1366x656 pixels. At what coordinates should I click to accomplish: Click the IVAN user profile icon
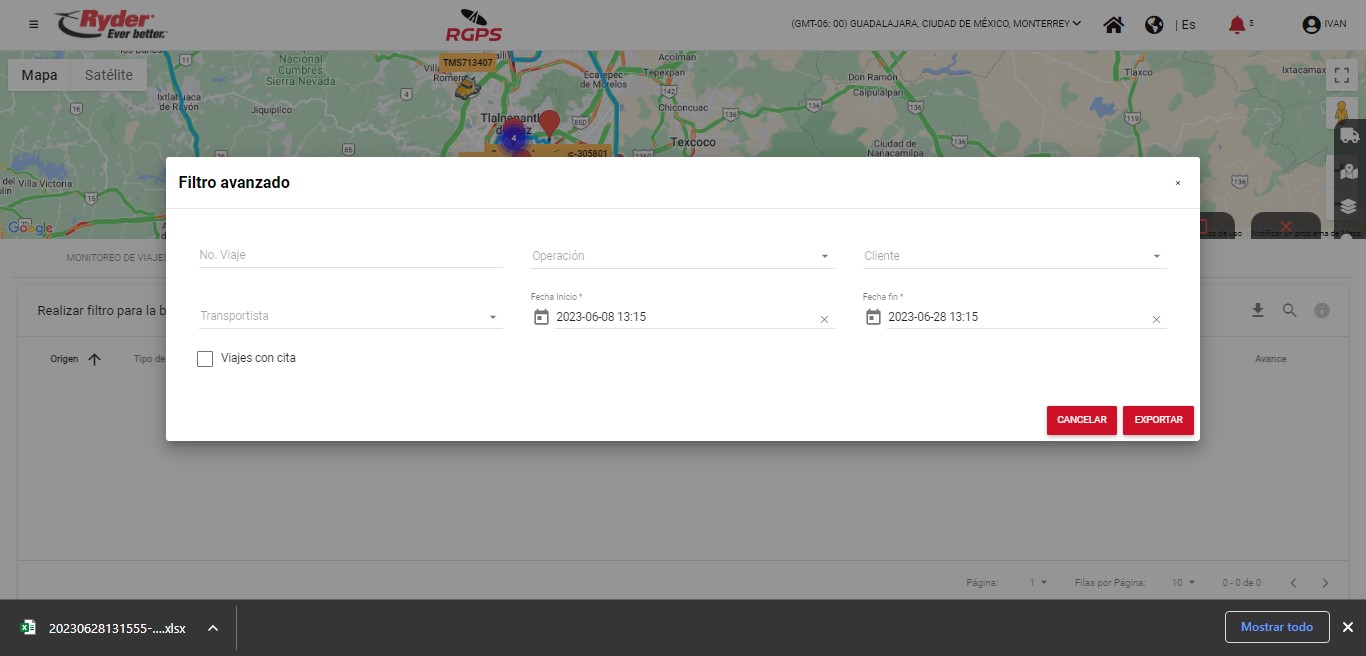[x=1311, y=25]
